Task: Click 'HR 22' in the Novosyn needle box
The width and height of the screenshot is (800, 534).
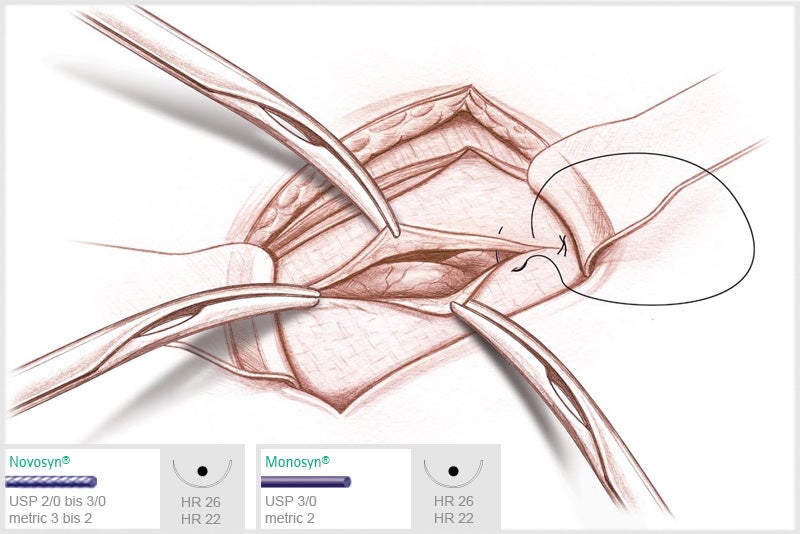Action: [x=201, y=519]
